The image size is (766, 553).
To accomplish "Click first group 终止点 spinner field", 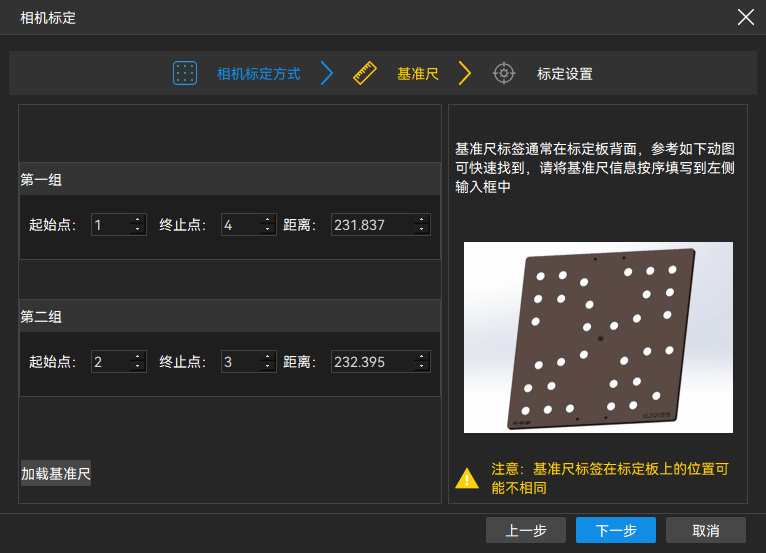I will click(240, 225).
